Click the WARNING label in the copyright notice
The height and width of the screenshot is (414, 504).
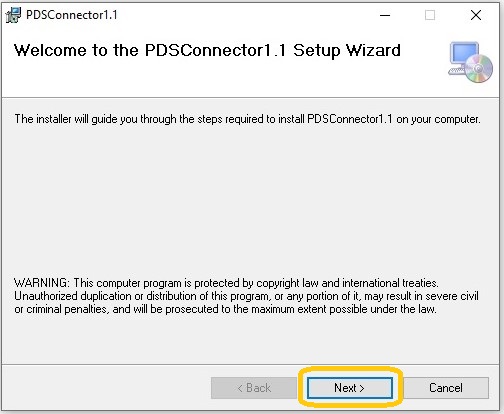click(x=42, y=283)
